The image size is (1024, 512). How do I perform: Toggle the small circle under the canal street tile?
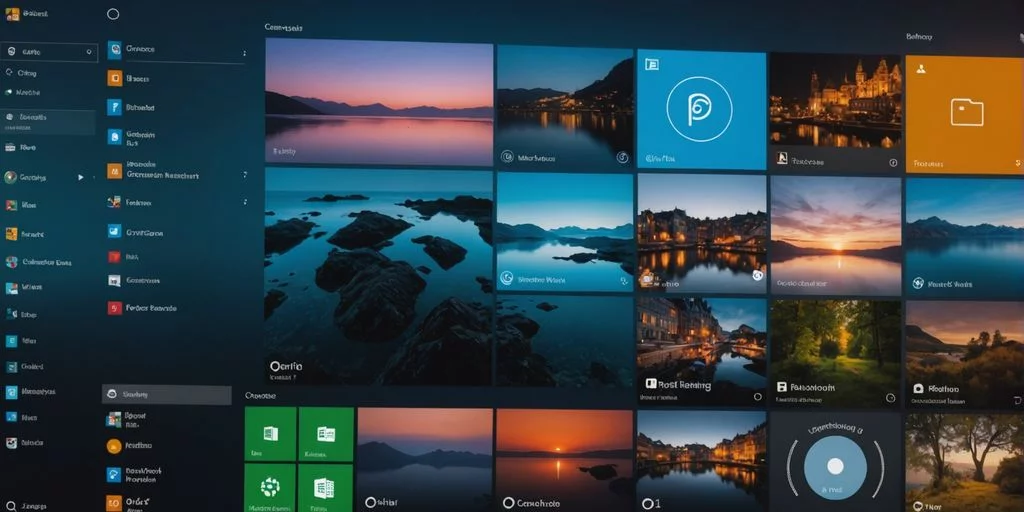tap(758, 396)
